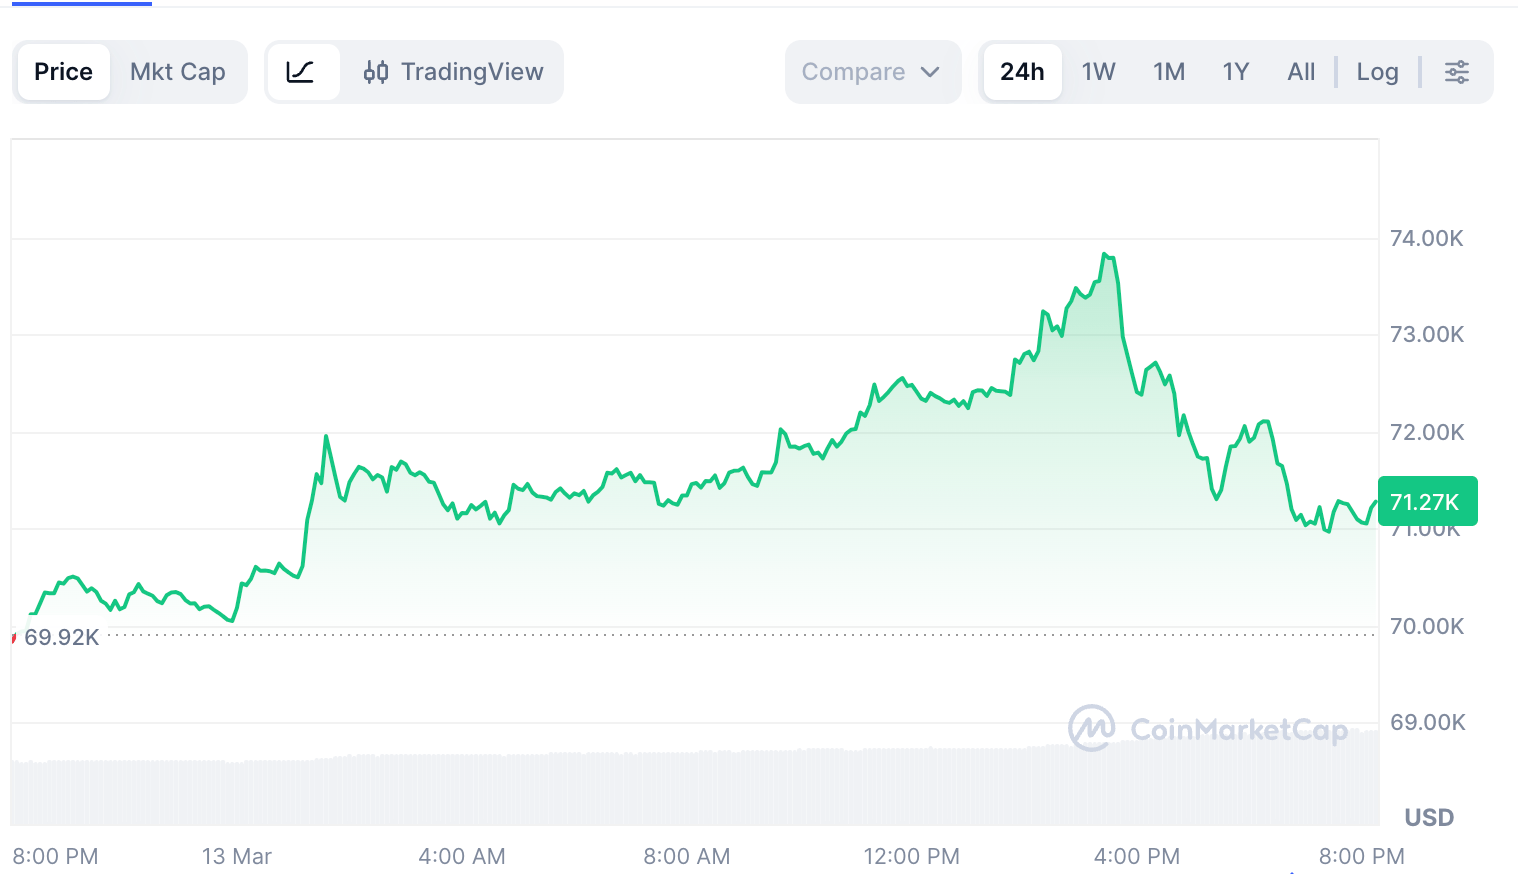Click the CoinMarketCap watermark logo

tap(1091, 728)
